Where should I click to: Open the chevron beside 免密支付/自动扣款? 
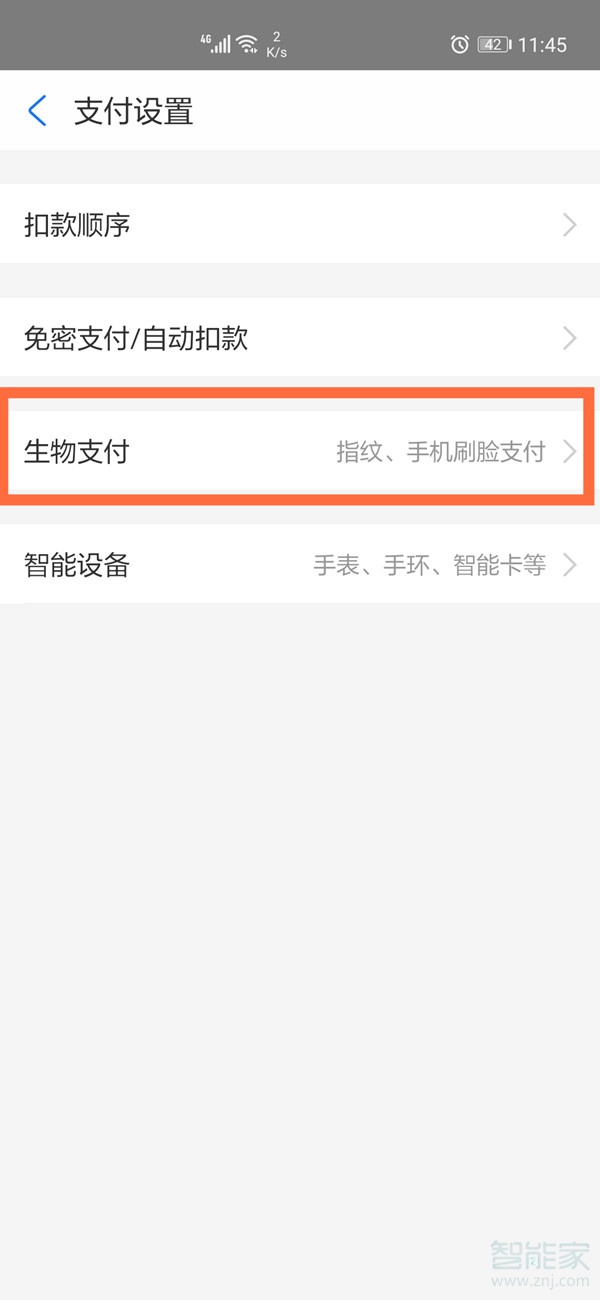coord(570,339)
